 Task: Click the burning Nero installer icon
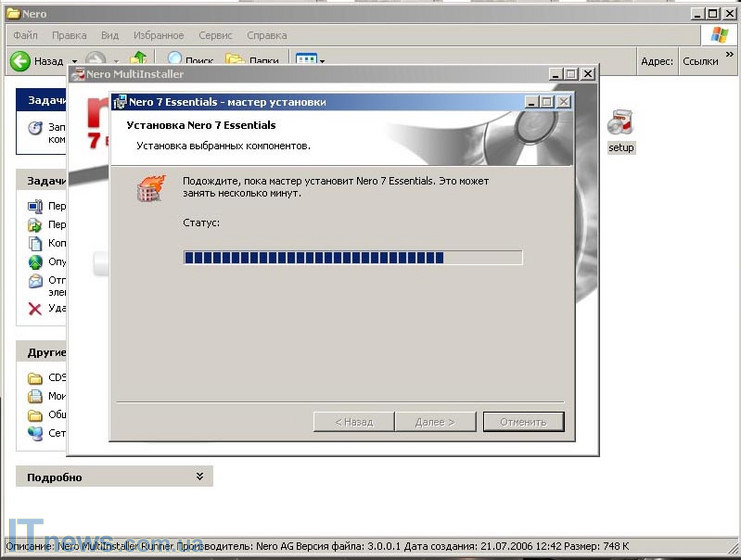[x=151, y=187]
